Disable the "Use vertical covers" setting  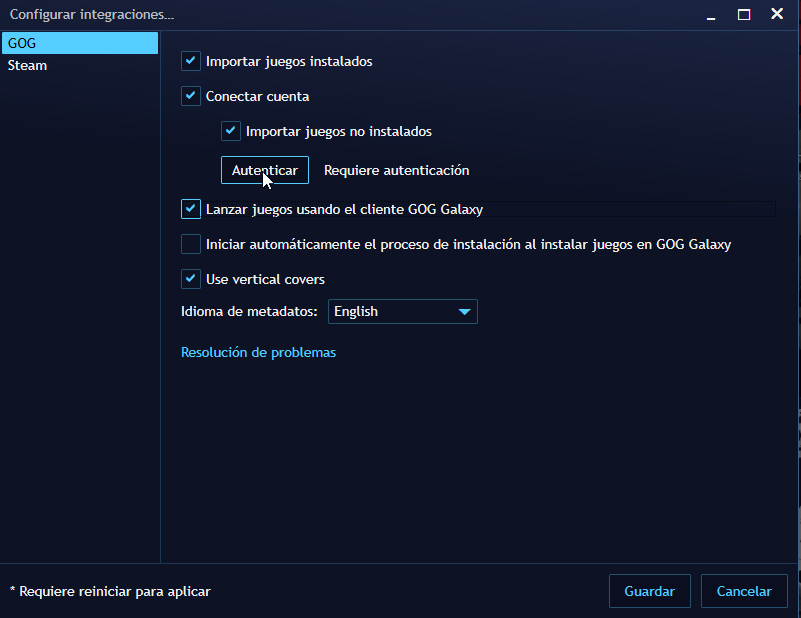coord(190,279)
